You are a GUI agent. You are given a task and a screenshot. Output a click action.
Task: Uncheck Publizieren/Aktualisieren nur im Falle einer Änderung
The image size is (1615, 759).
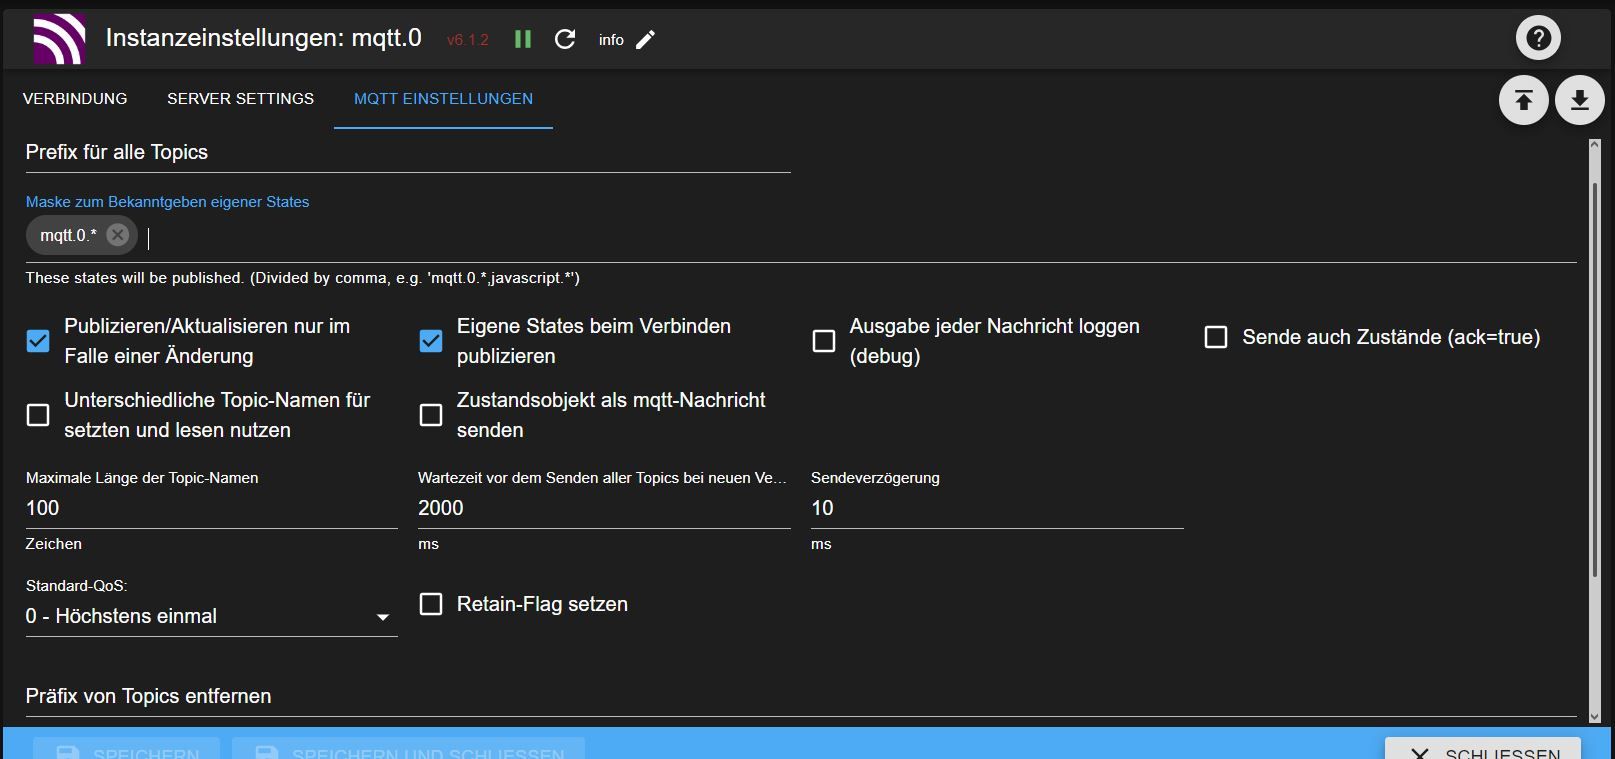[38, 341]
